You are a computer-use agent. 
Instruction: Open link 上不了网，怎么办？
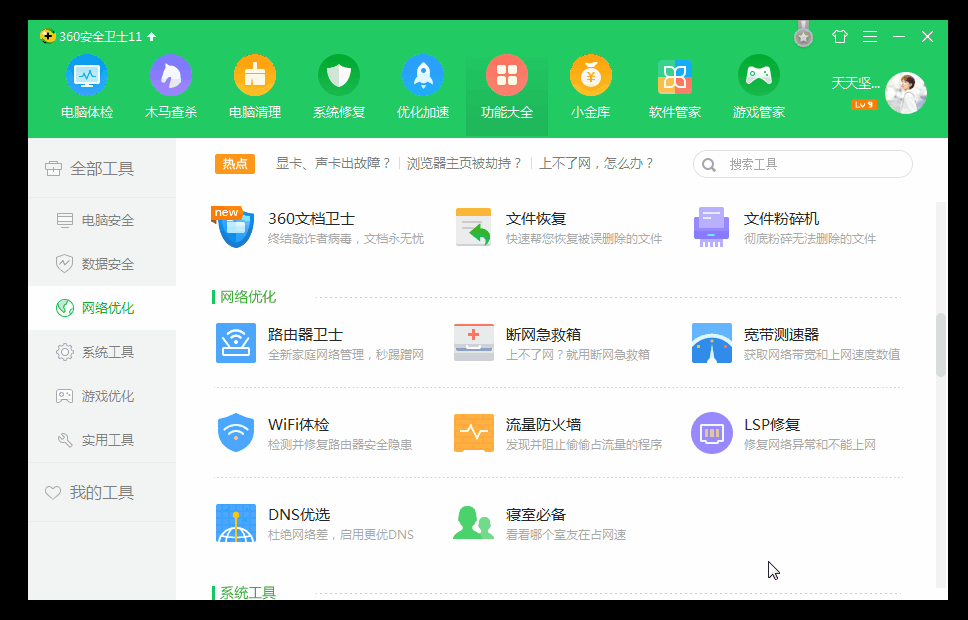pos(596,164)
